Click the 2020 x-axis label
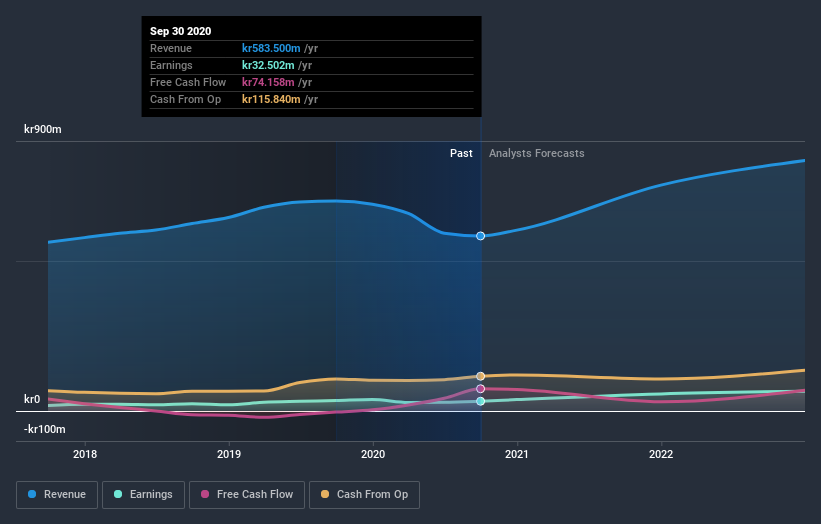 (x=373, y=454)
